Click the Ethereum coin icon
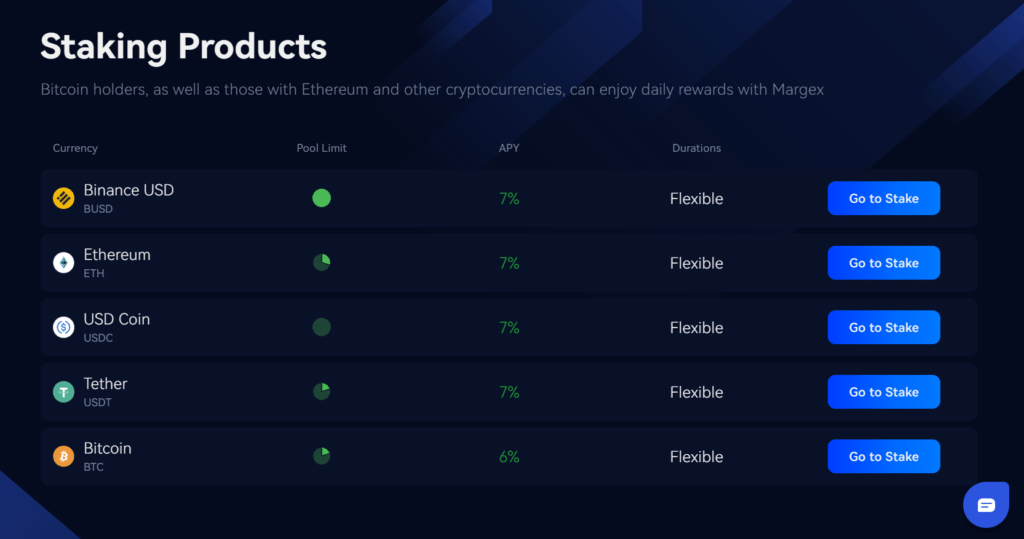Image resolution: width=1024 pixels, height=539 pixels. coord(63,263)
